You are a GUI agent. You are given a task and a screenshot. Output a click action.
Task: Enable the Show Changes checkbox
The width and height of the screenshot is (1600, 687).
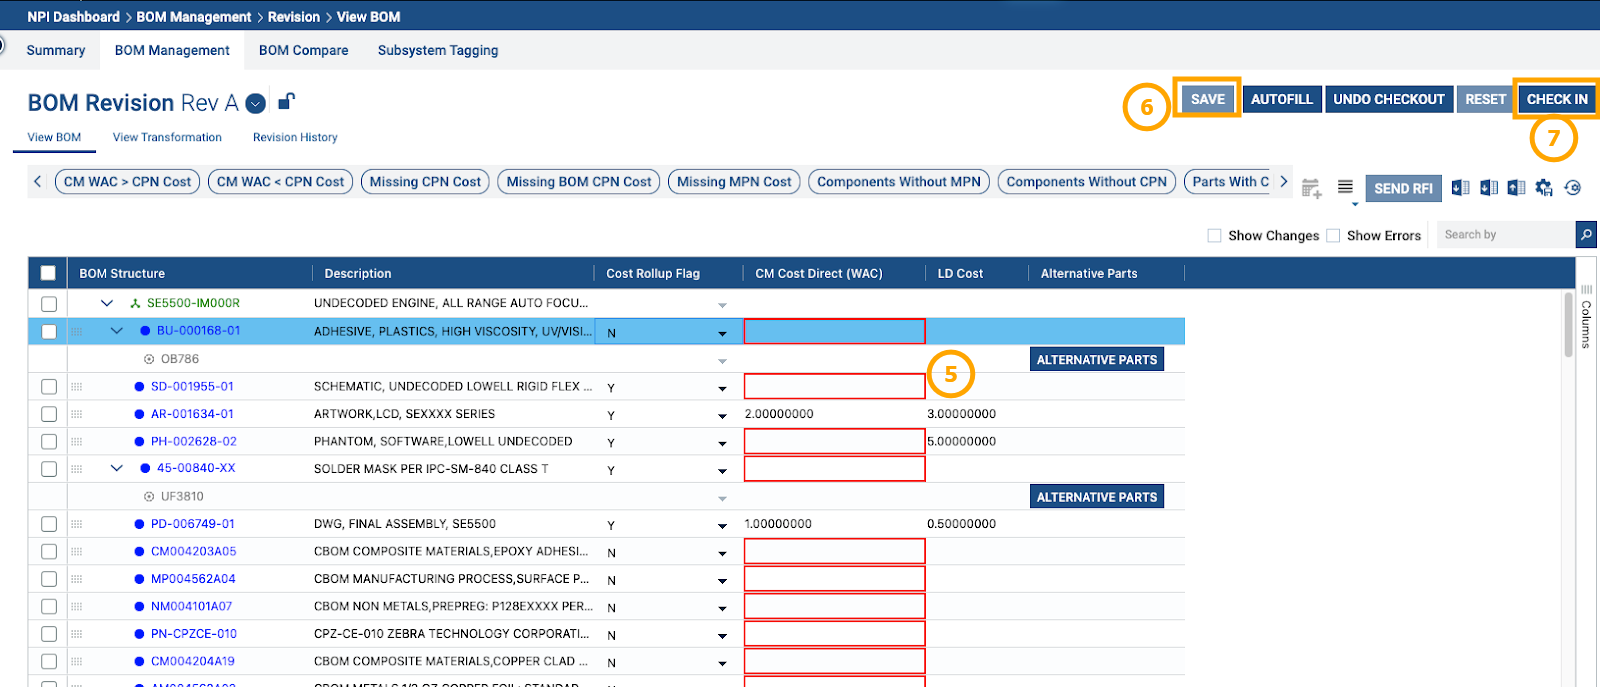click(x=1214, y=236)
